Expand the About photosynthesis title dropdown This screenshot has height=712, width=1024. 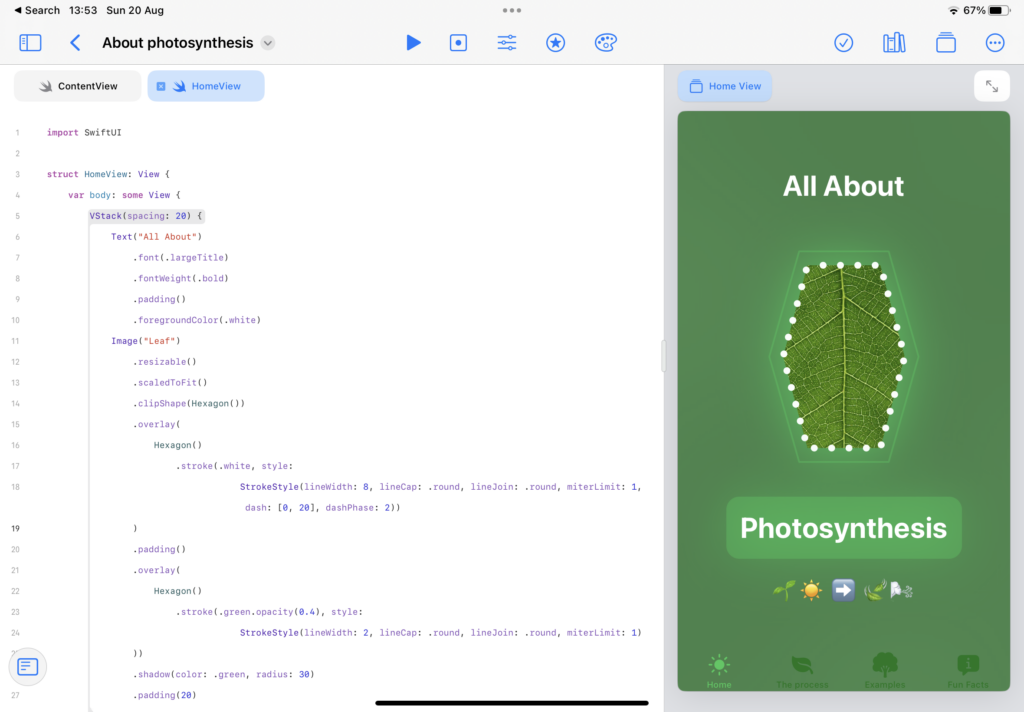(x=268, y=43)
